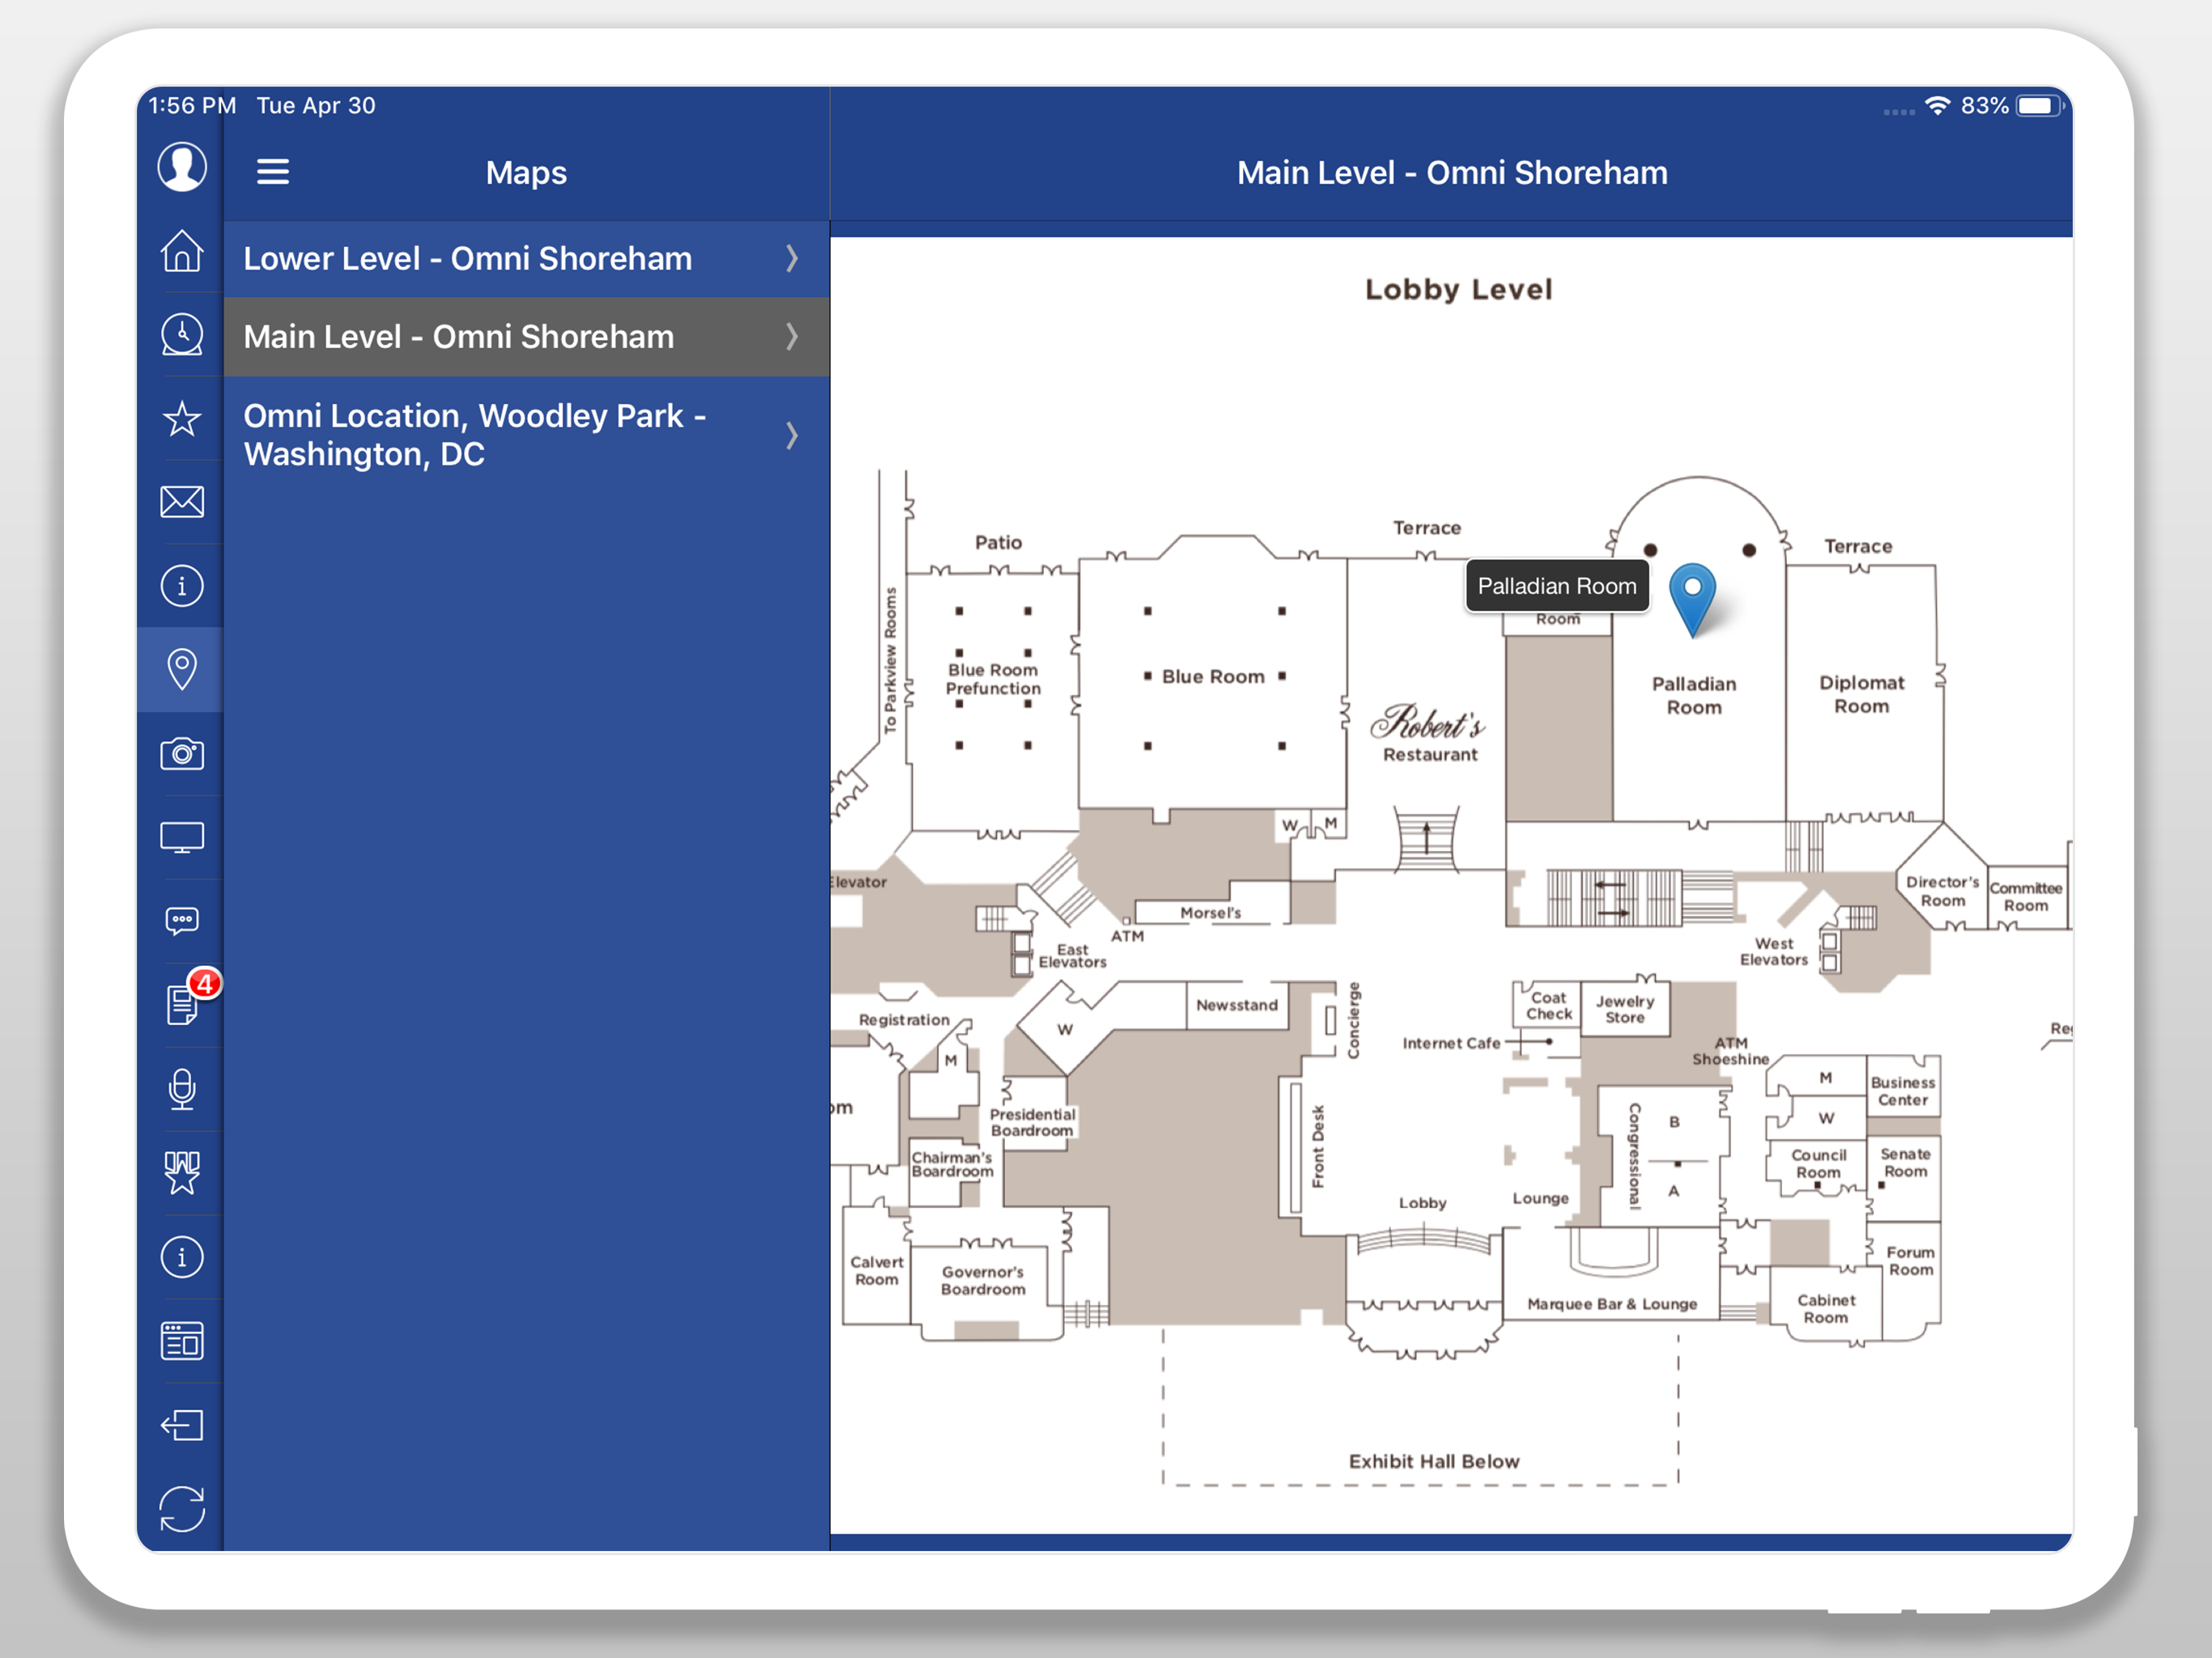Tap the "Director's Room" label
Screen dimensions: 2212x1658
tap(1942, 891)
